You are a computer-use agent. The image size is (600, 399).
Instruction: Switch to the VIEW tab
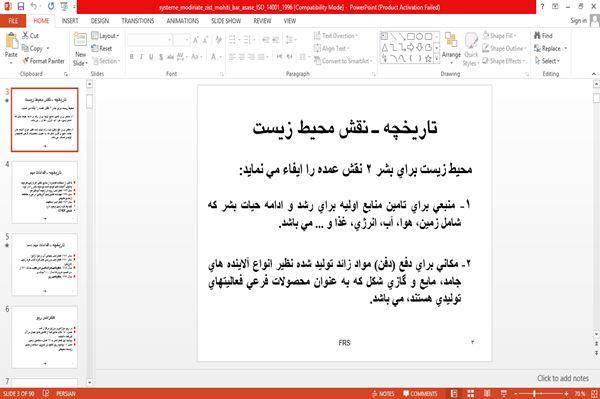pos(290,21)
